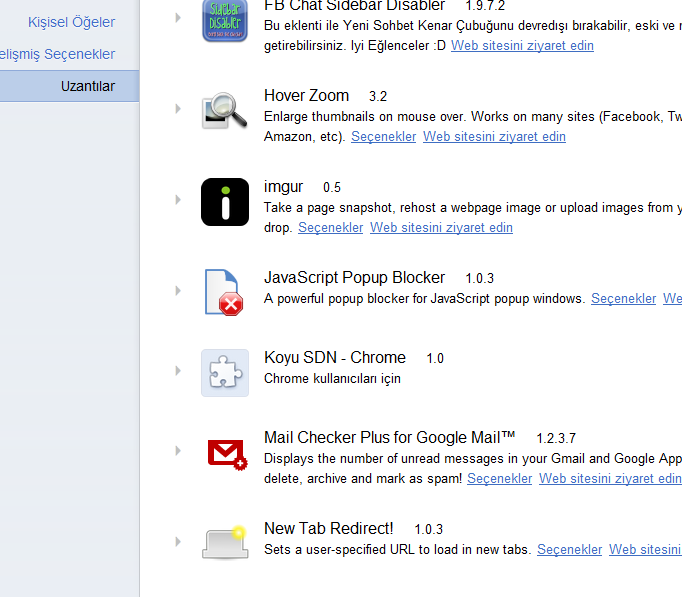Expand New Tab Redirect details
The height and width of the screenshot is (597, 682).
[178, 541]
